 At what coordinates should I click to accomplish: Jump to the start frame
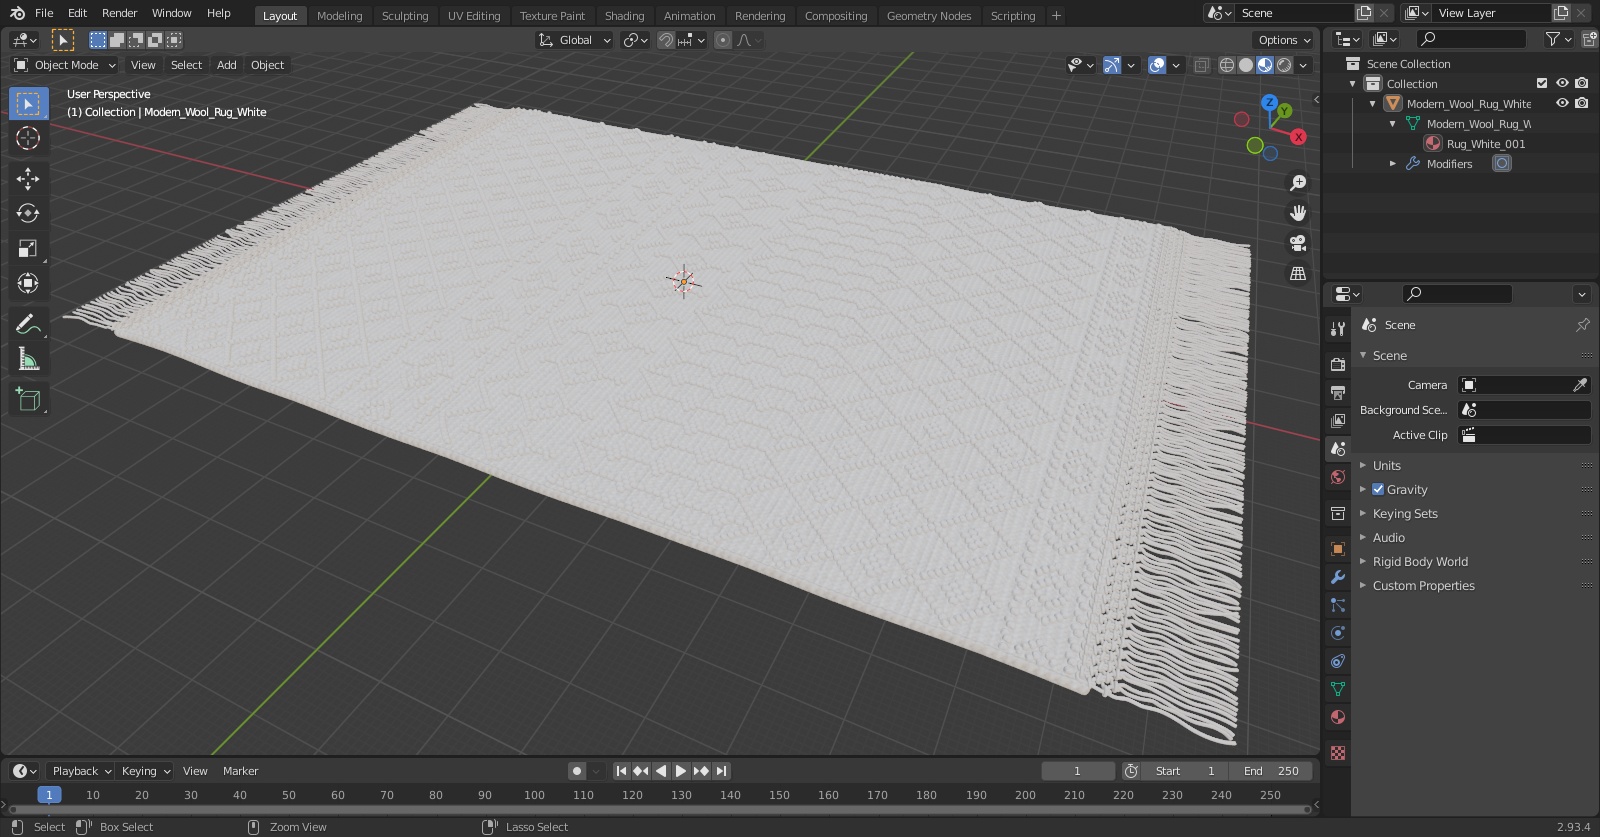(x=621, y=771)
